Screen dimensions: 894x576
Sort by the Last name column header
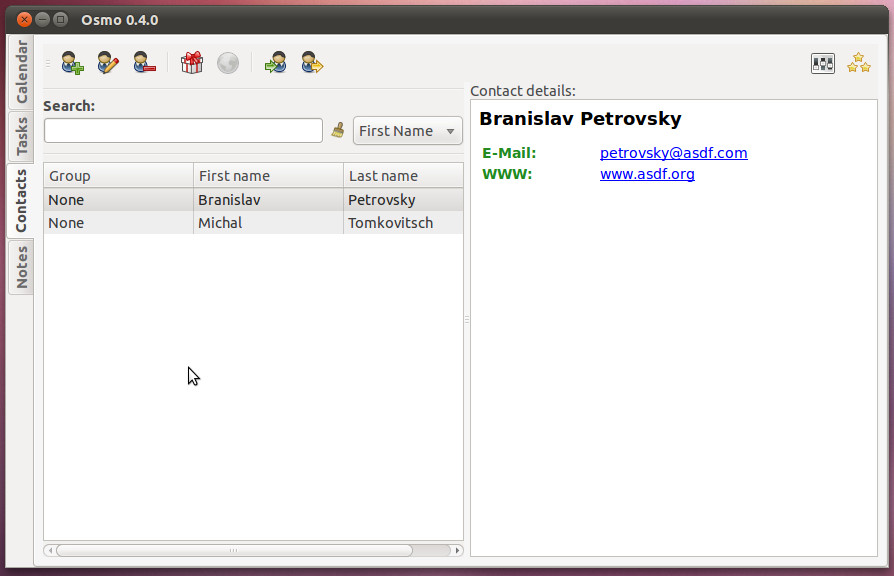tap(403, 176)
